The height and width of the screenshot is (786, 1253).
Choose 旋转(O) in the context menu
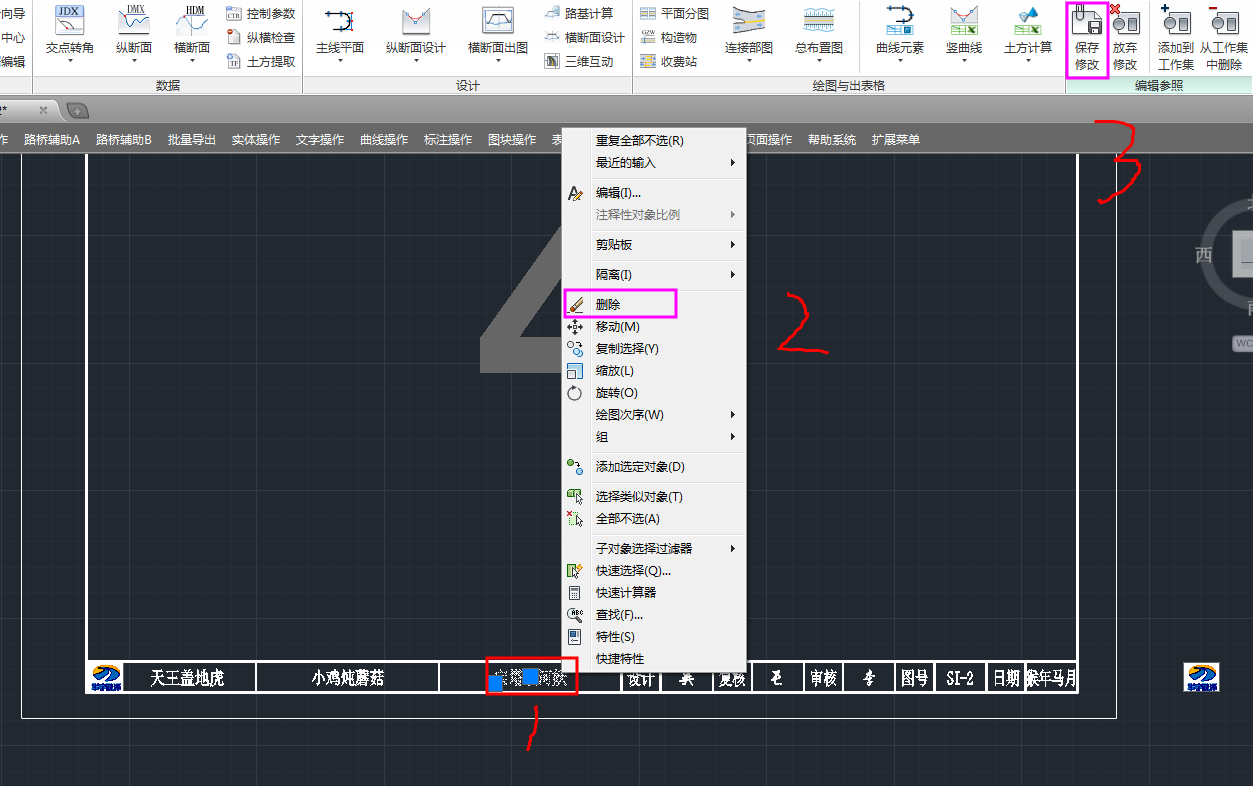654,393
